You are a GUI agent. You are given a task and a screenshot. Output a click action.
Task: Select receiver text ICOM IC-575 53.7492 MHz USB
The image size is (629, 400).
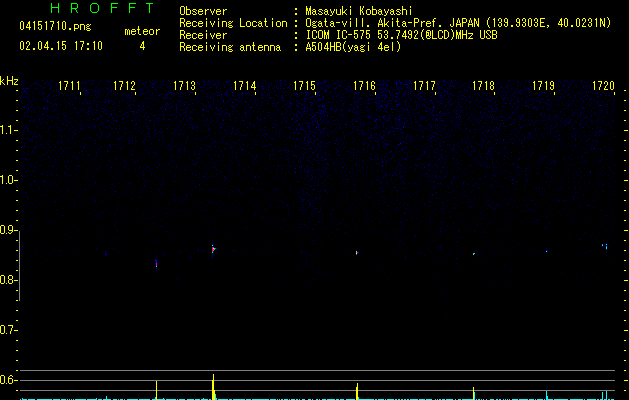pos(401,35)
